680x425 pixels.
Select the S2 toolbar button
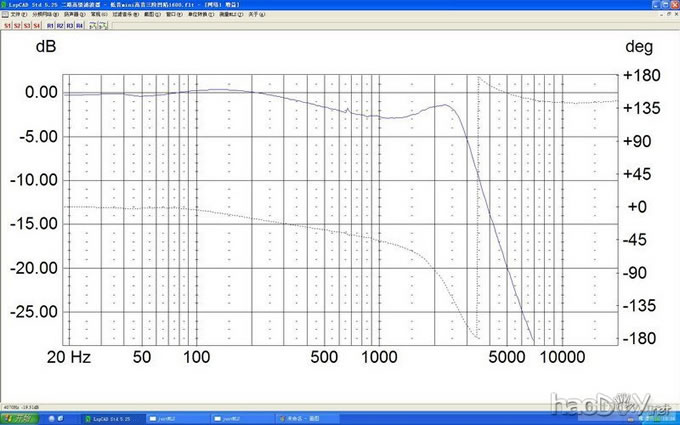pos(17,24)
